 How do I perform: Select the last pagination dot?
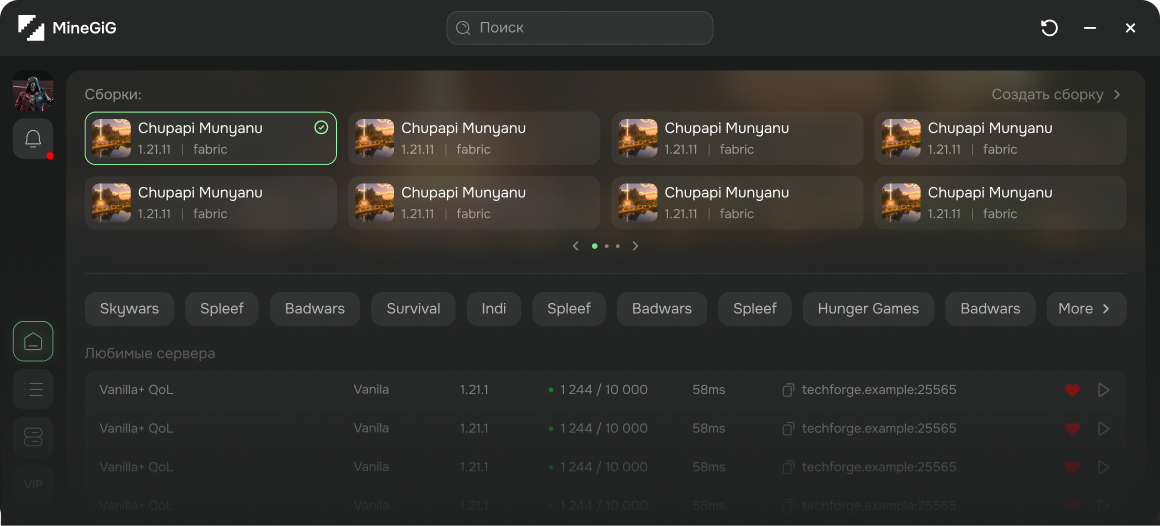pos(618,246)
